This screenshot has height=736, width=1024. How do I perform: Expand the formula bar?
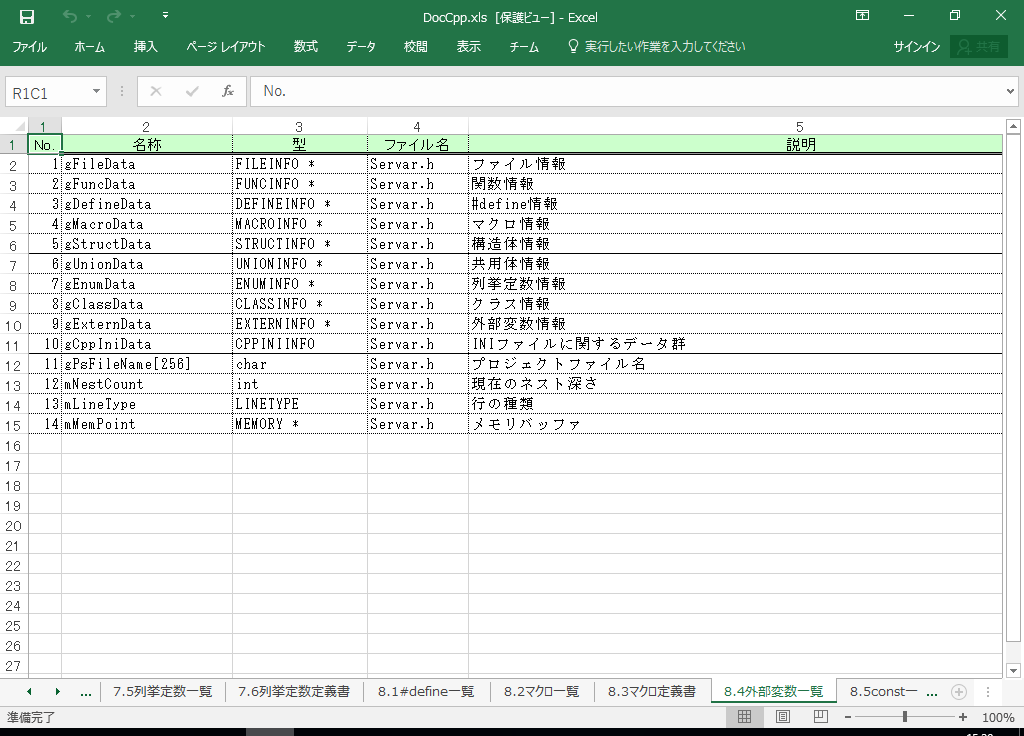(1010, 91)
